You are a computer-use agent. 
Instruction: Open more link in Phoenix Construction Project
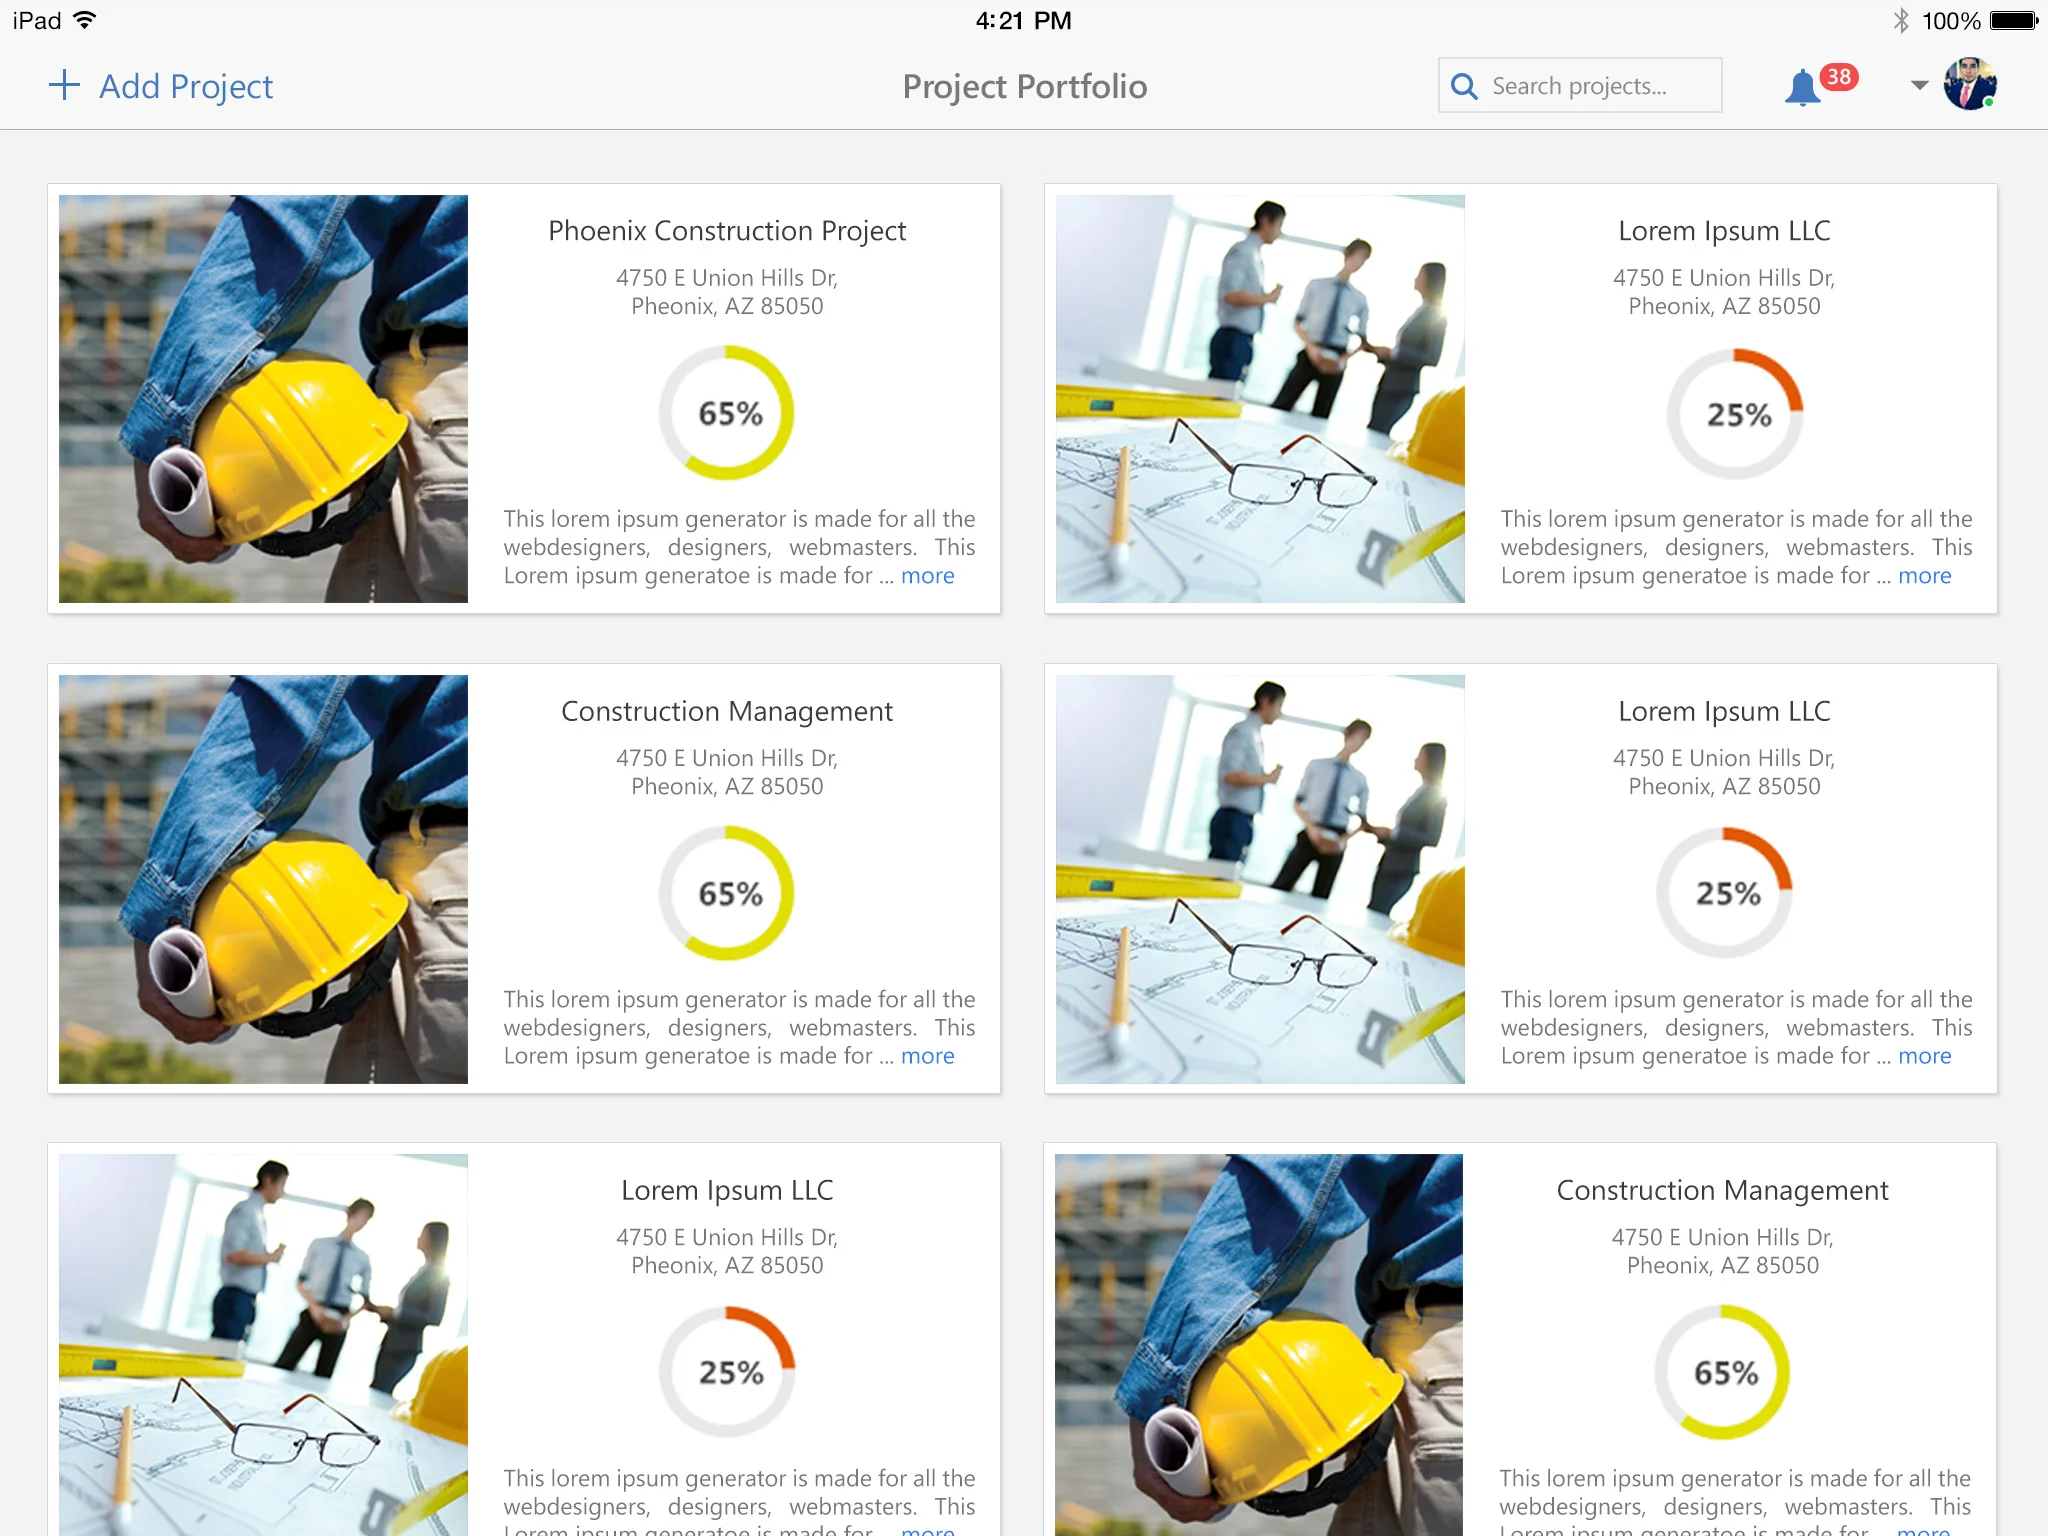pyautogui.click(x=927, y=576)
